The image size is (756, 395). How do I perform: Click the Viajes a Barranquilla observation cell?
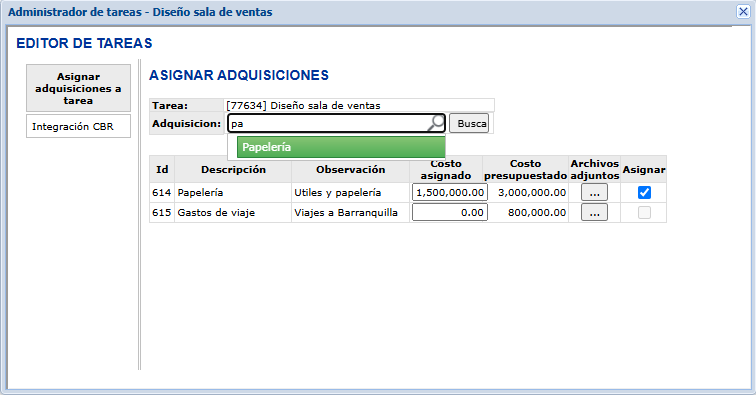point(351,213)
